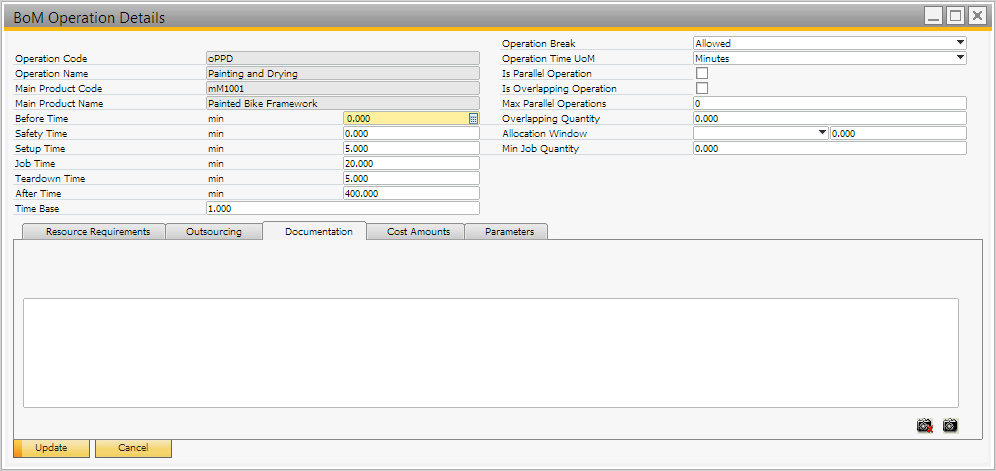Expand the Operation Break dropdown

click(x=960, y=44)
